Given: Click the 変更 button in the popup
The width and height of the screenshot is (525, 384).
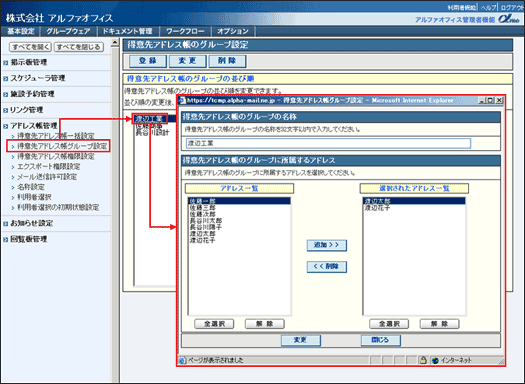Looking at the screenshot, I should (x=301, y=340).
